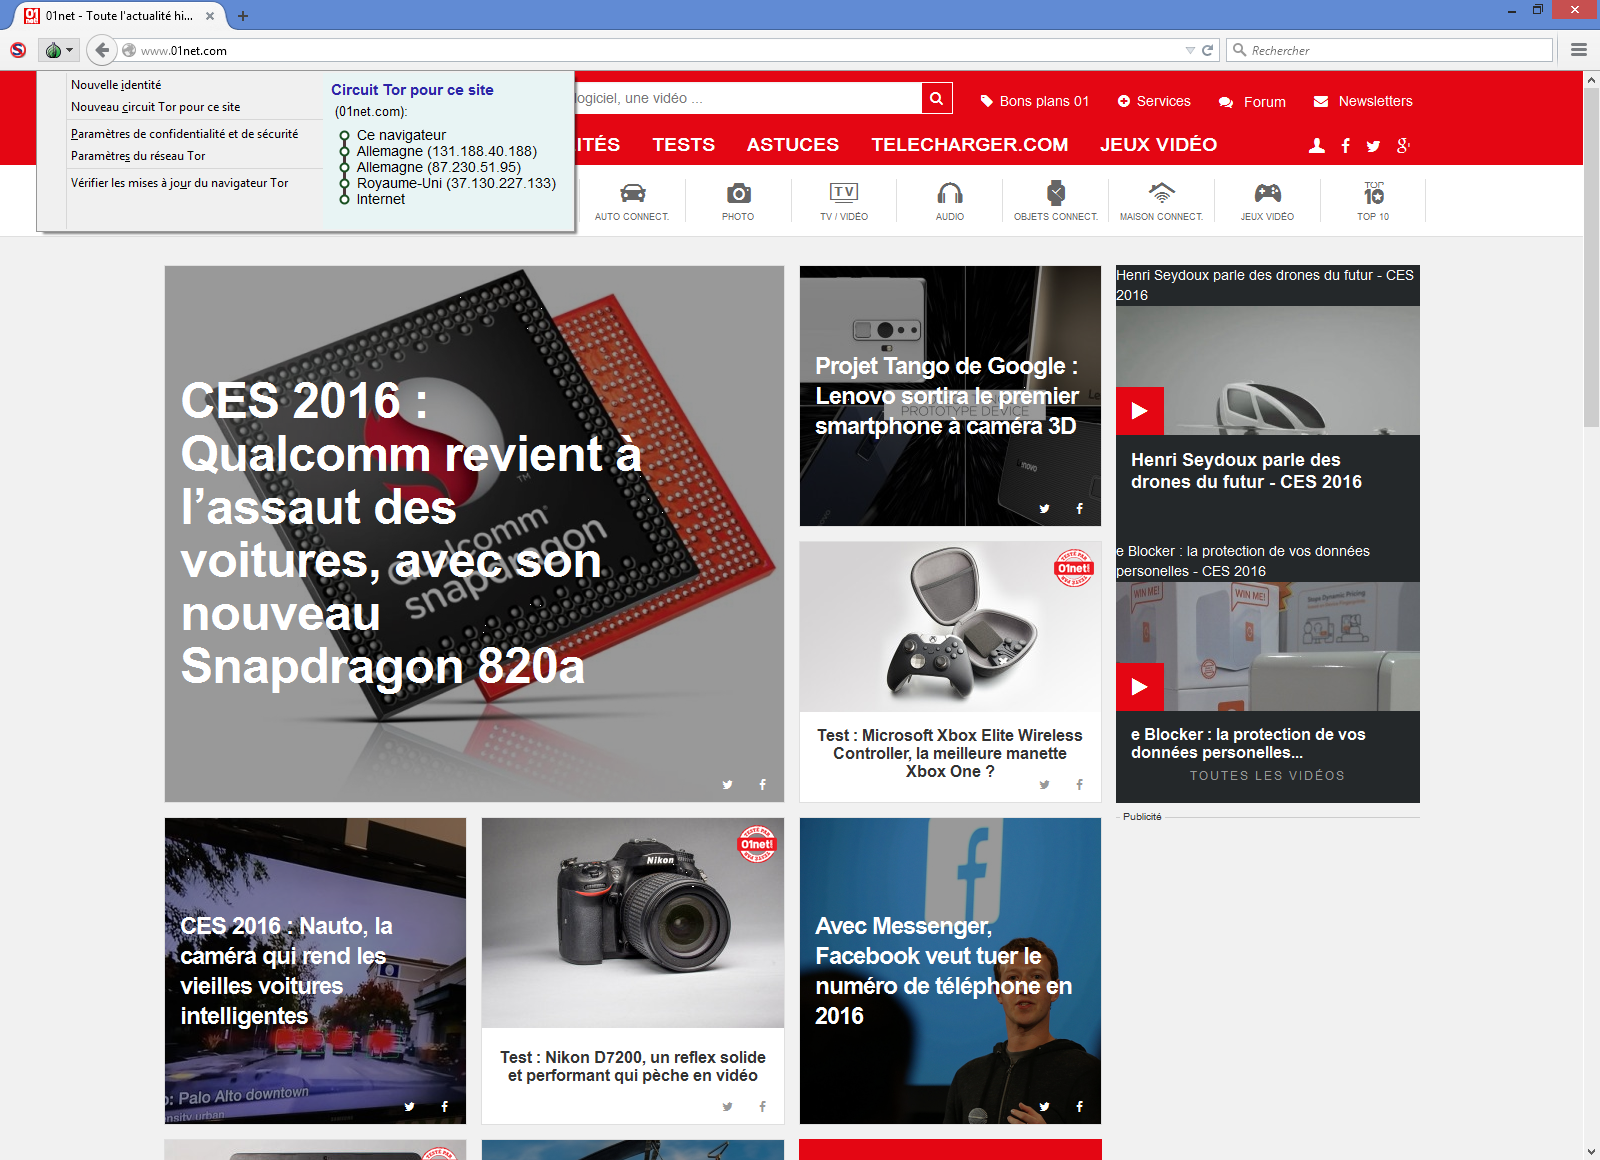This screenshot has height=1160, width=1600.
Task: Reload the page with refresh icon
Action: click(1207, 50)
